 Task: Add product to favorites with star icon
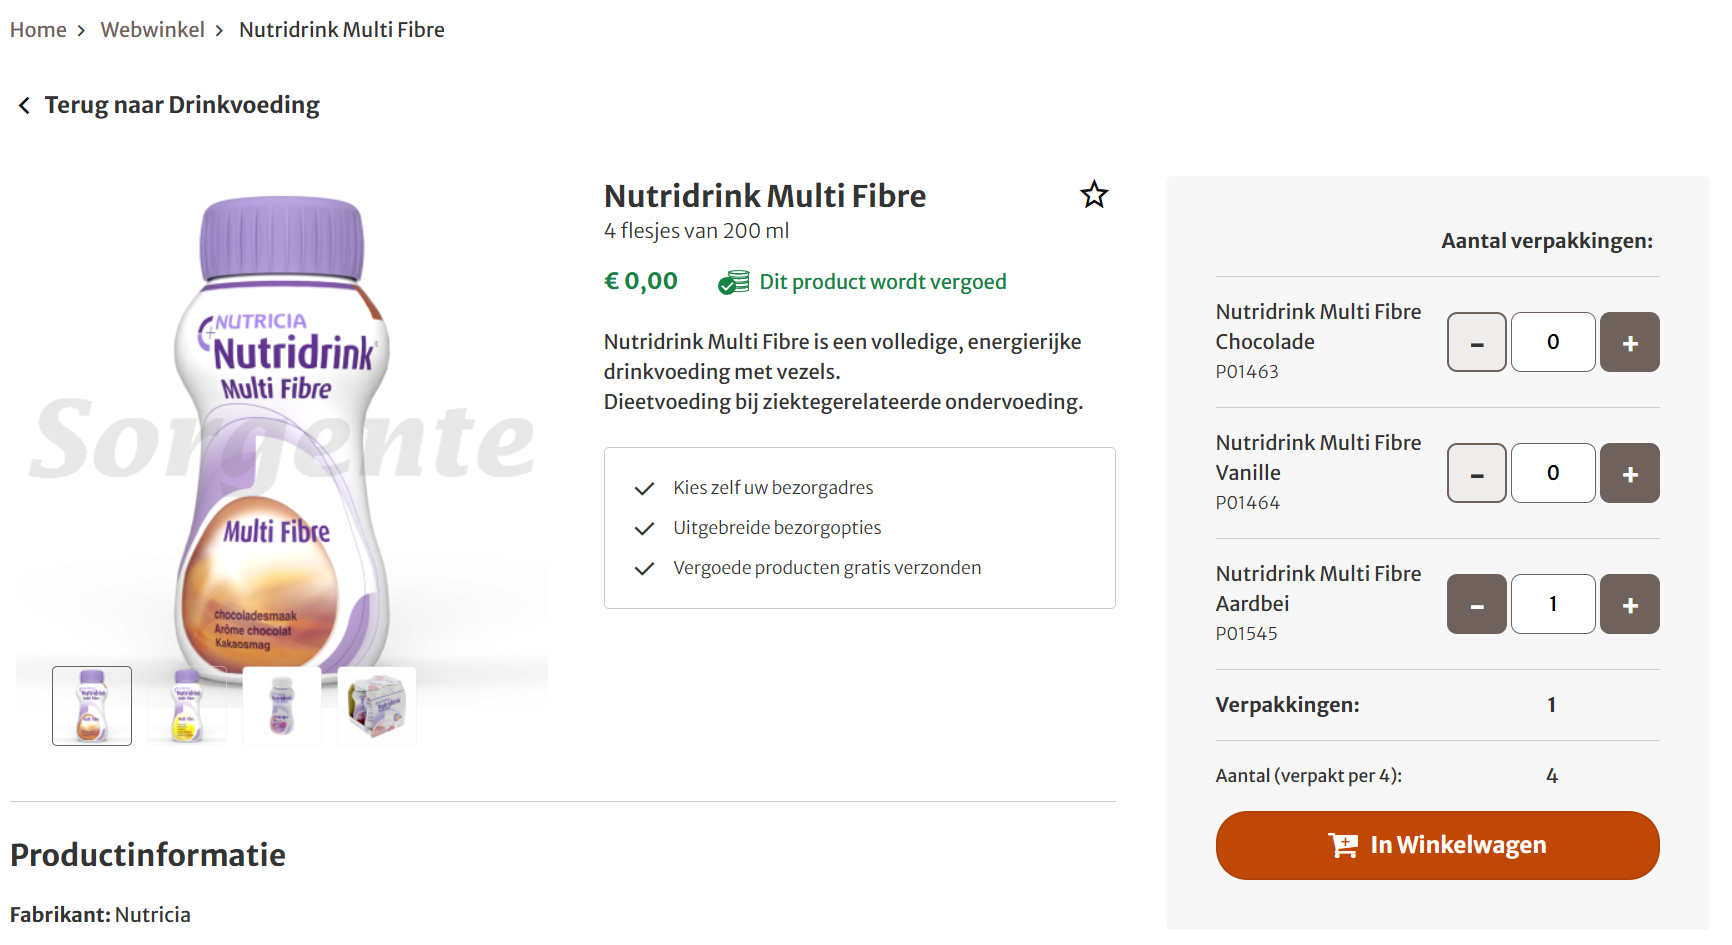click(1094, 194)
